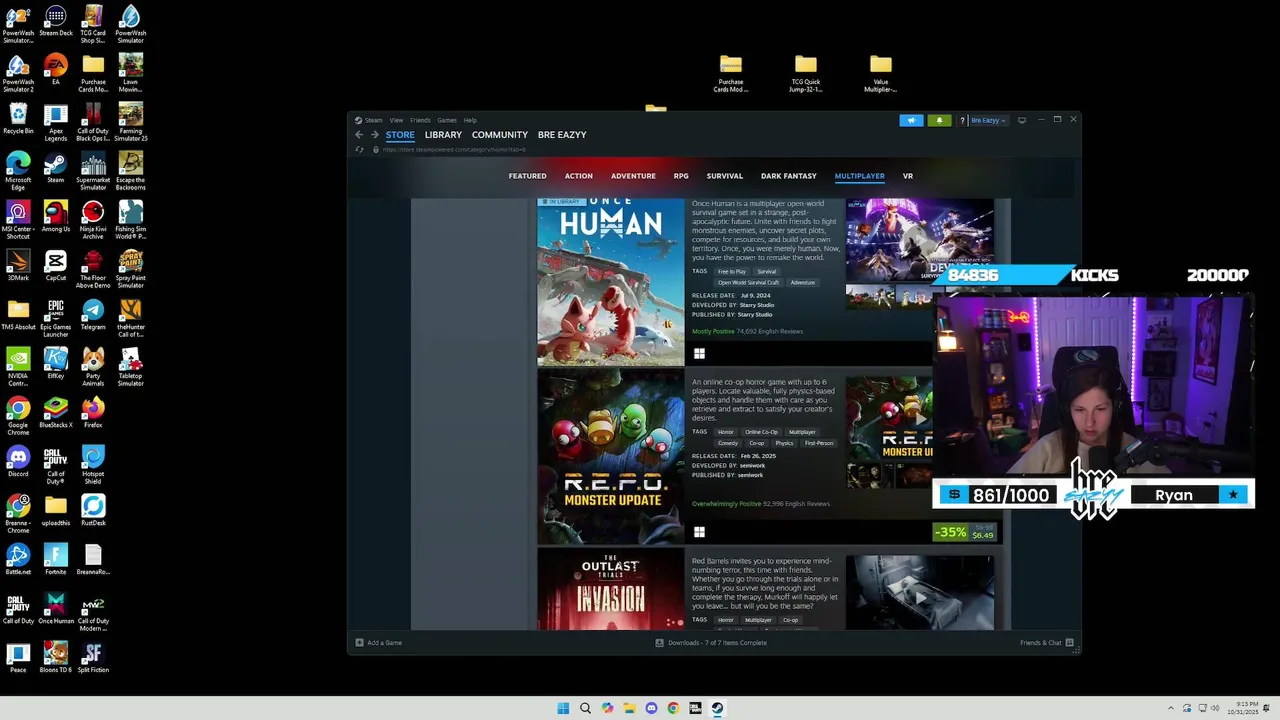Open the Windows Start menu
Image resolution: width=1280 pixels, height=720 pixels.
pos(563,708)
